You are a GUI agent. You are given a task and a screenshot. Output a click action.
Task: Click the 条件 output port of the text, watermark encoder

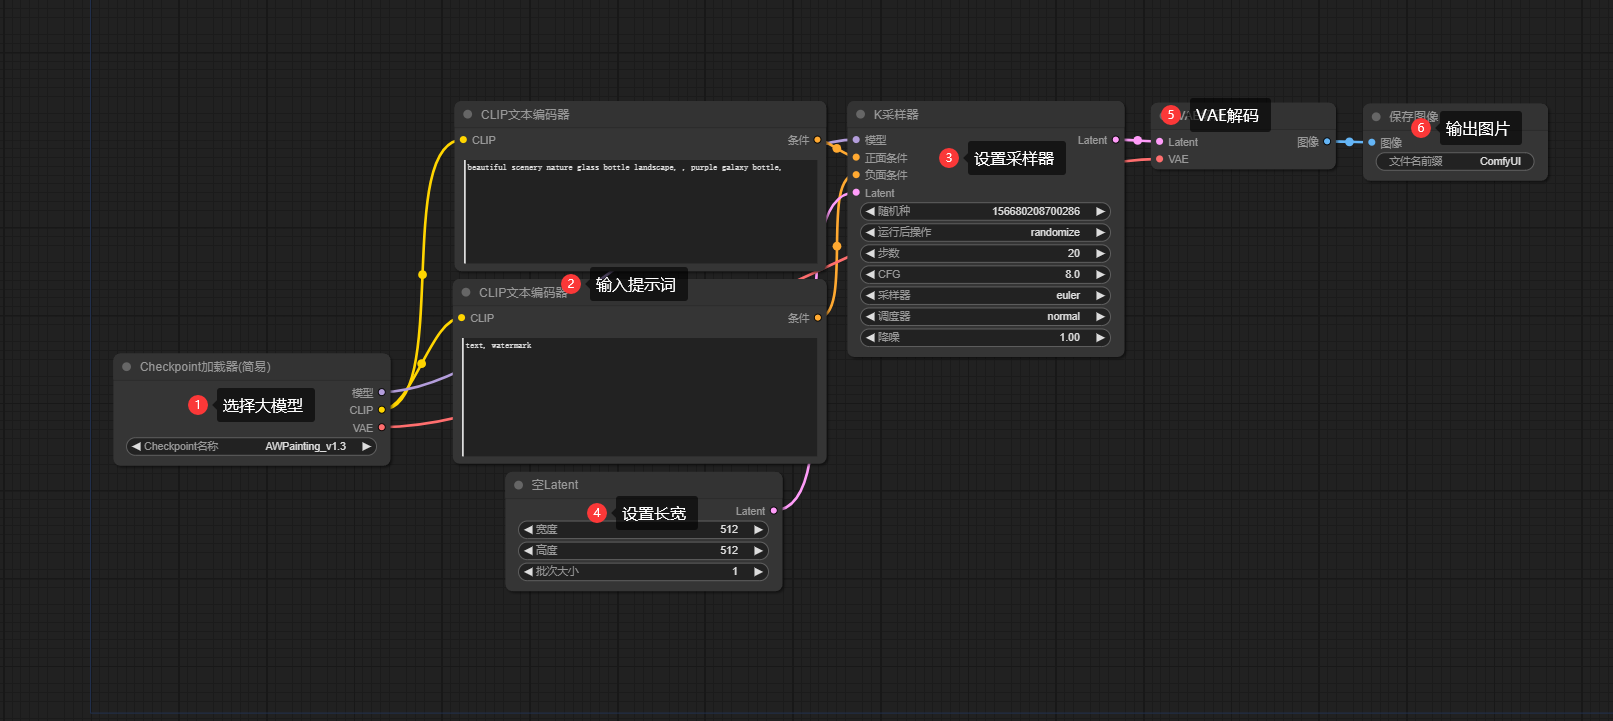[x=818, y=318]
